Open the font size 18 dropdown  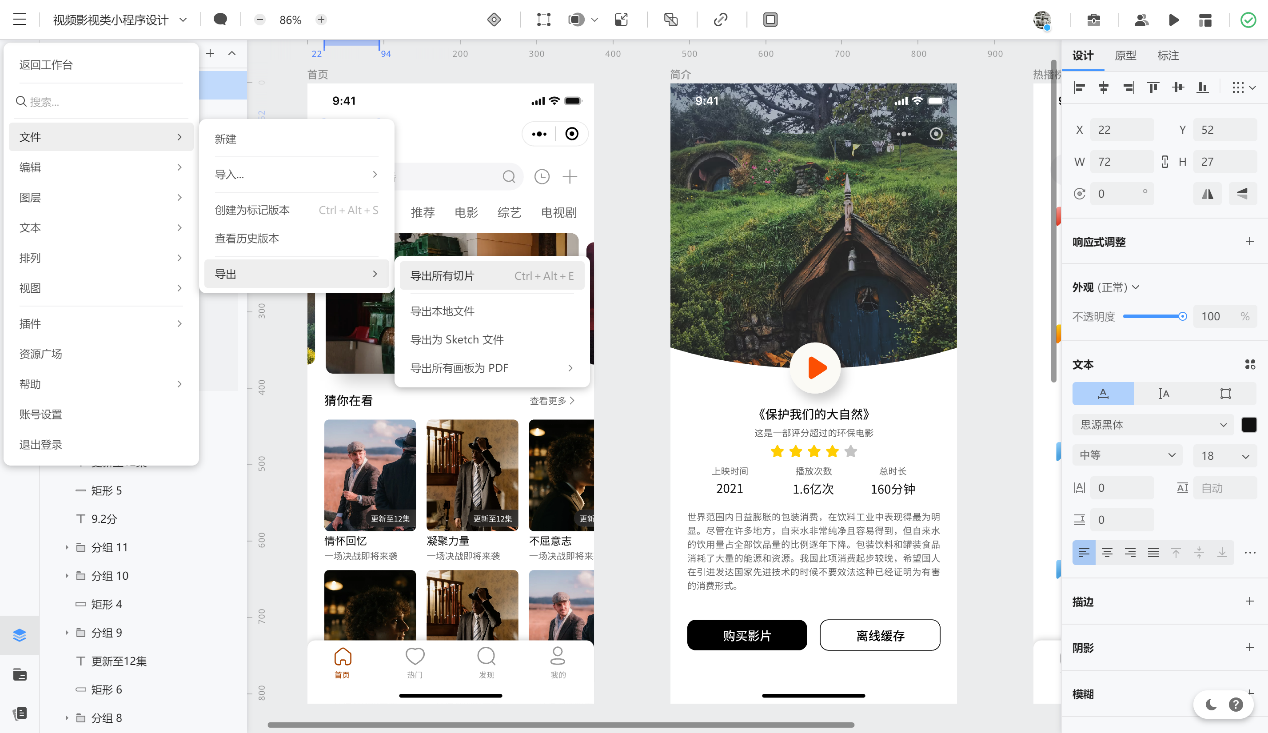(1224, 456)
